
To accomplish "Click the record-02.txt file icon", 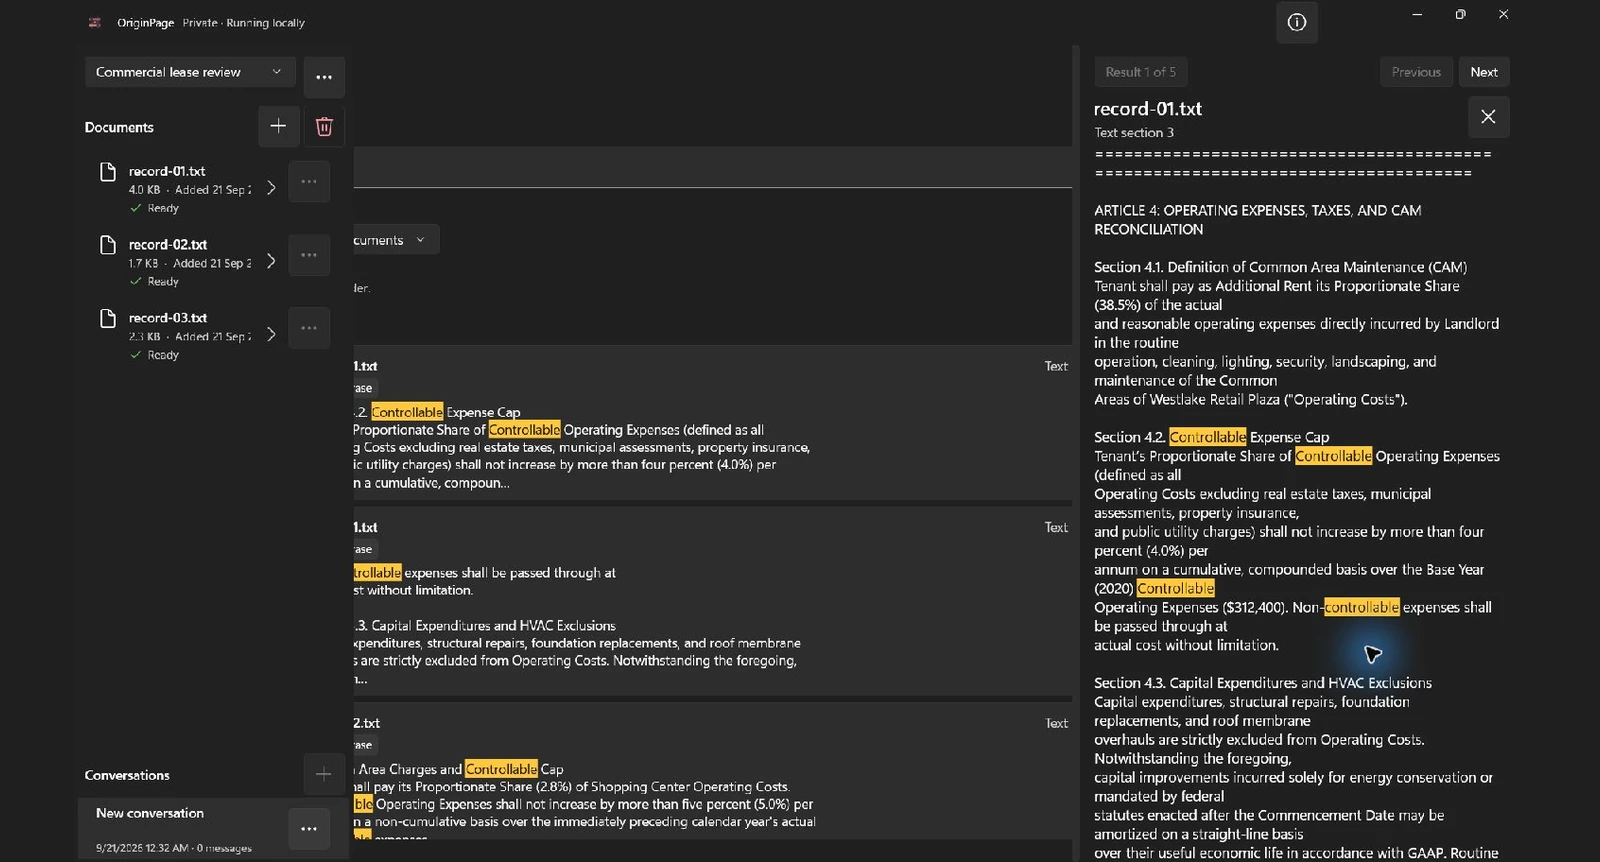I will click(108, 245).
